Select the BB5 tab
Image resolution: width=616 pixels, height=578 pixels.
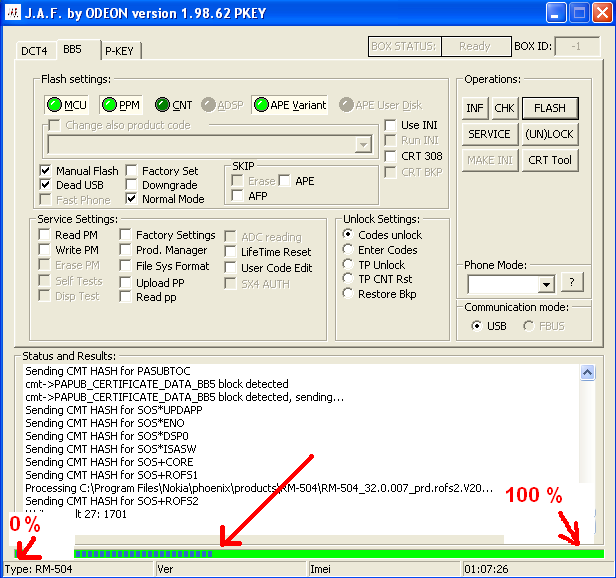77,49
